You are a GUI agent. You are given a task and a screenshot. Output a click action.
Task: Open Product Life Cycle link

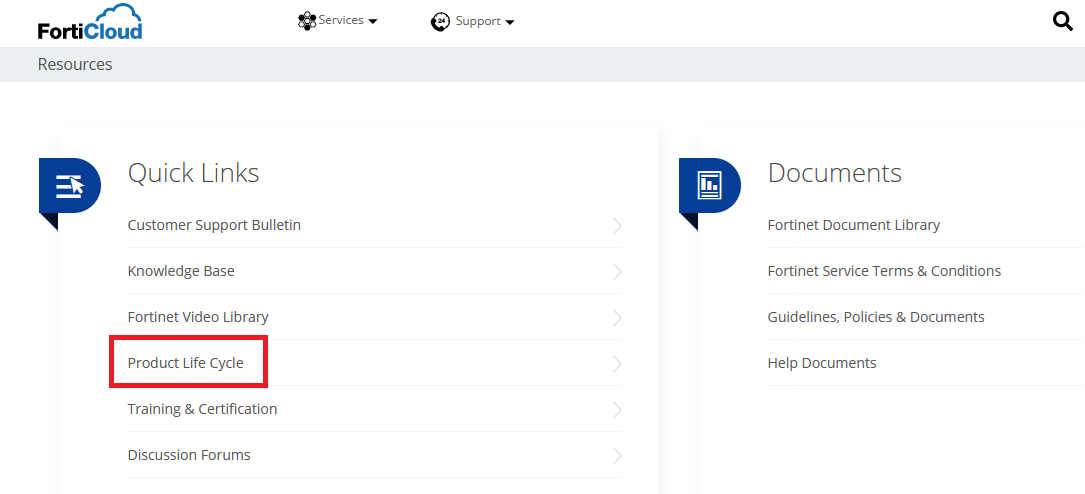click(185, 363)
